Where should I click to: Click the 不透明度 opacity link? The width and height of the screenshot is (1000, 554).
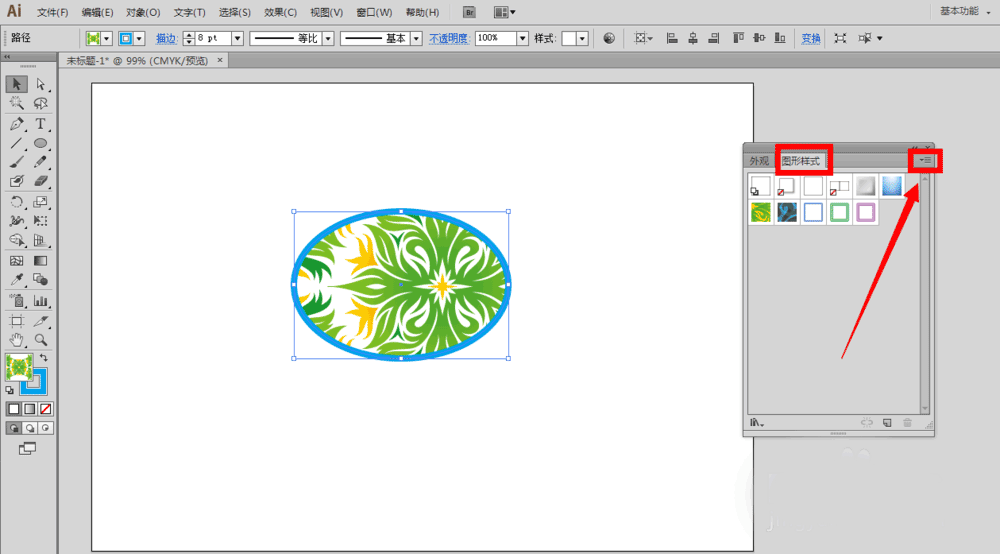[449, 39]
